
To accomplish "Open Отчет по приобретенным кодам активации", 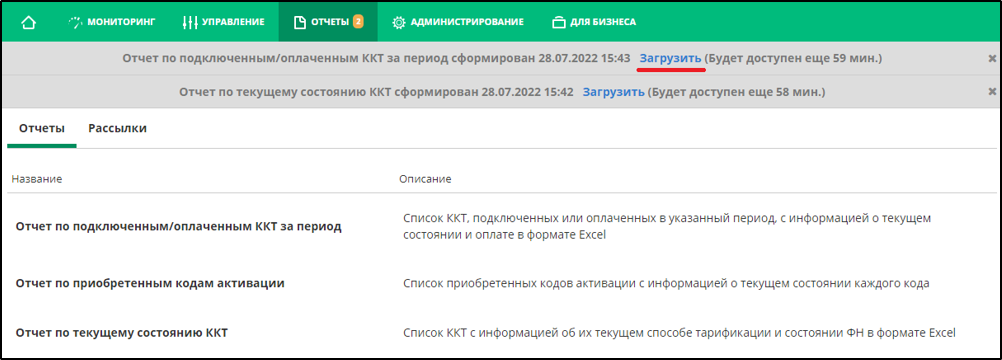I will click(150, 283).
